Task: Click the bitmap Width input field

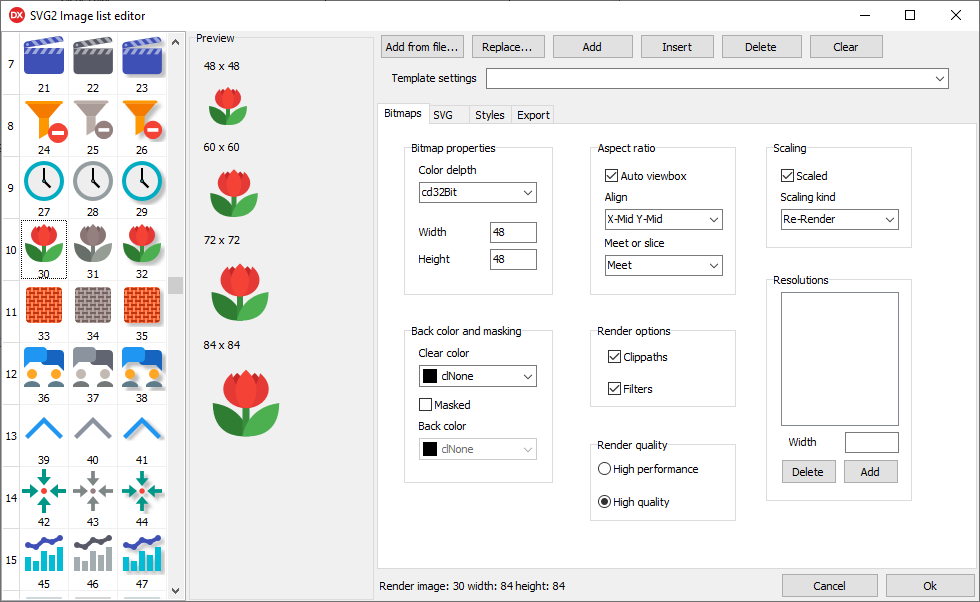Action: pos(513,232)
